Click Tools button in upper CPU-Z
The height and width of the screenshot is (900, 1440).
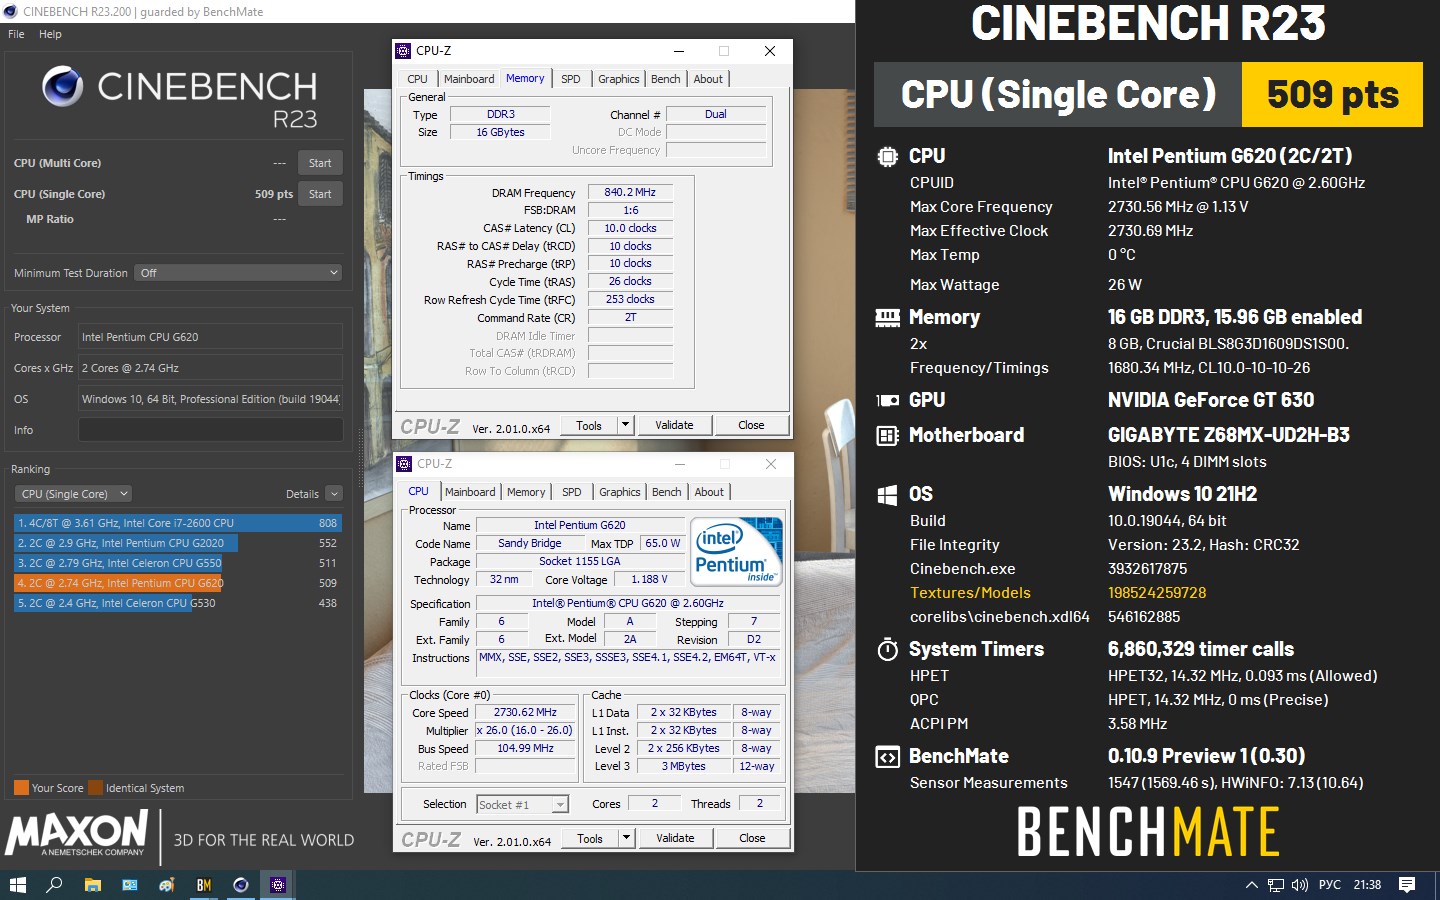pos(589,425)
